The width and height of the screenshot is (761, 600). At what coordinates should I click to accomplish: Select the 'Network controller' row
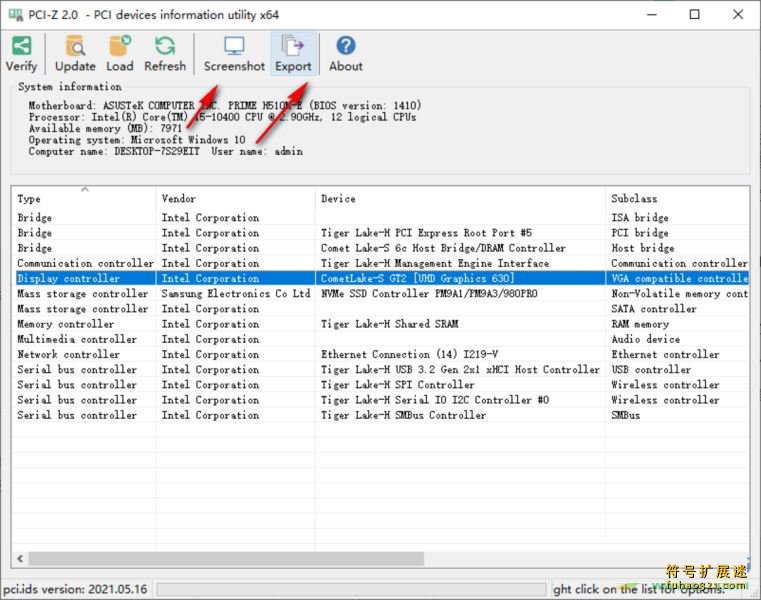(x=381, y=354)
